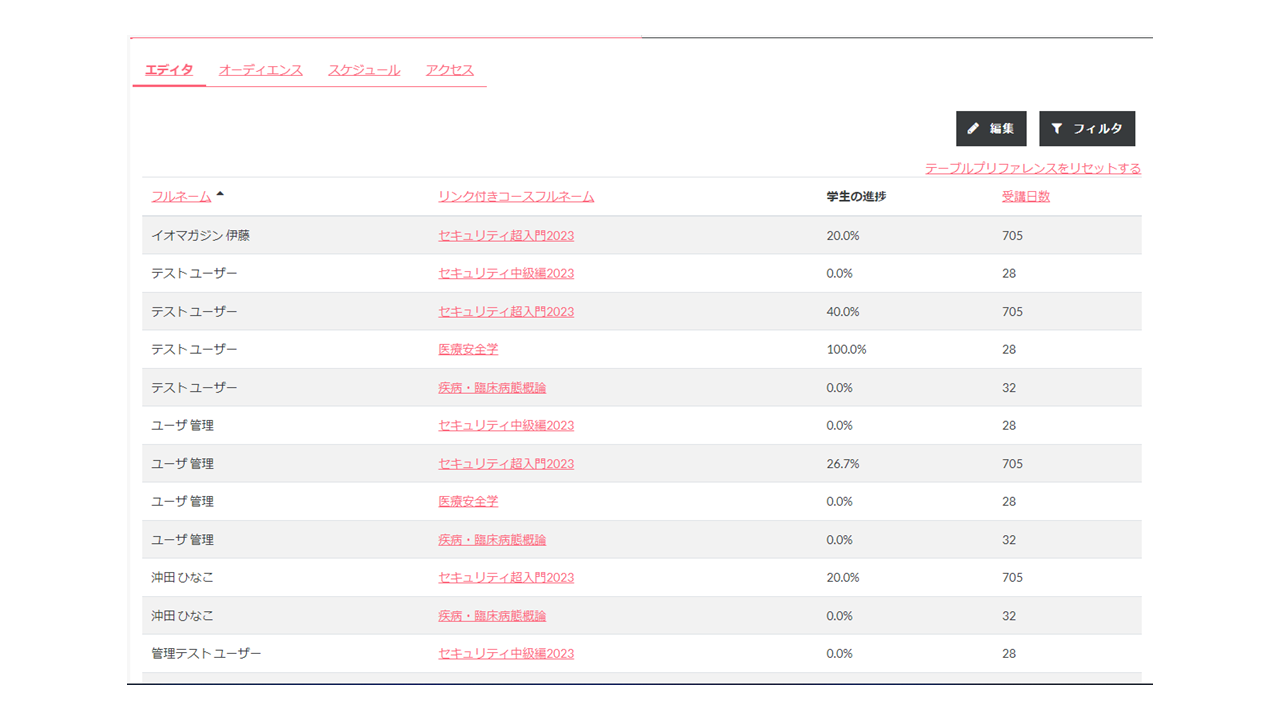Open セキュリティ超入門2023 link for 沖田 ひなこ
The height and width of the screenshot is (720, 1280).
pyautogui.click(x=506, y=578)
